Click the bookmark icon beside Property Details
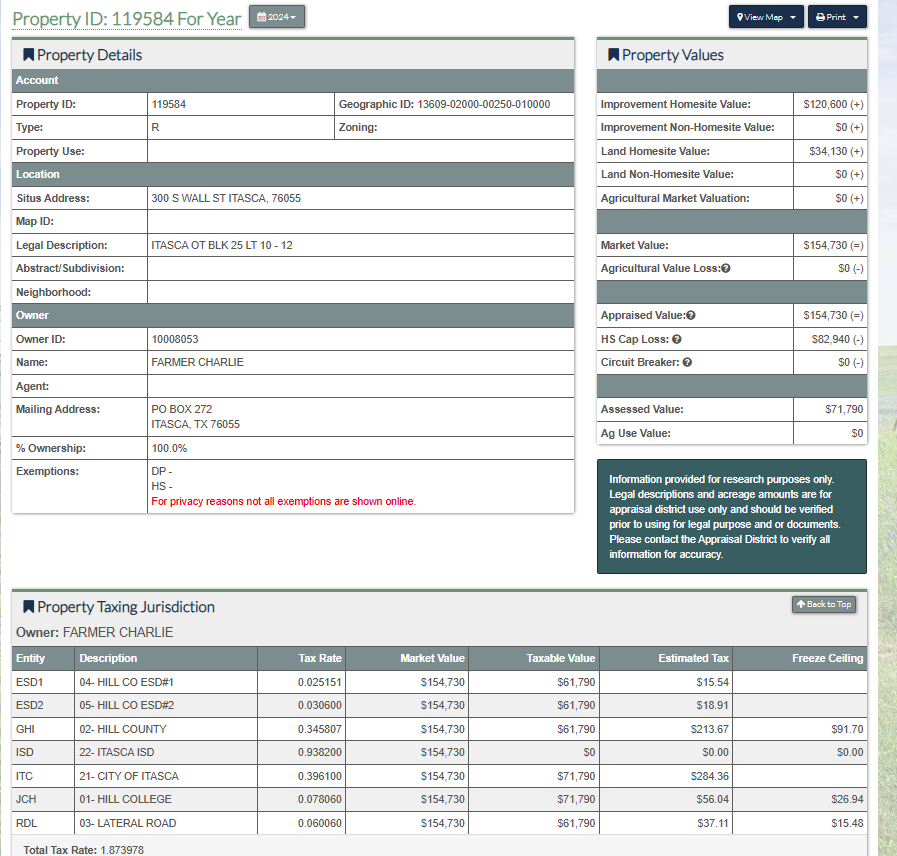 28,55
